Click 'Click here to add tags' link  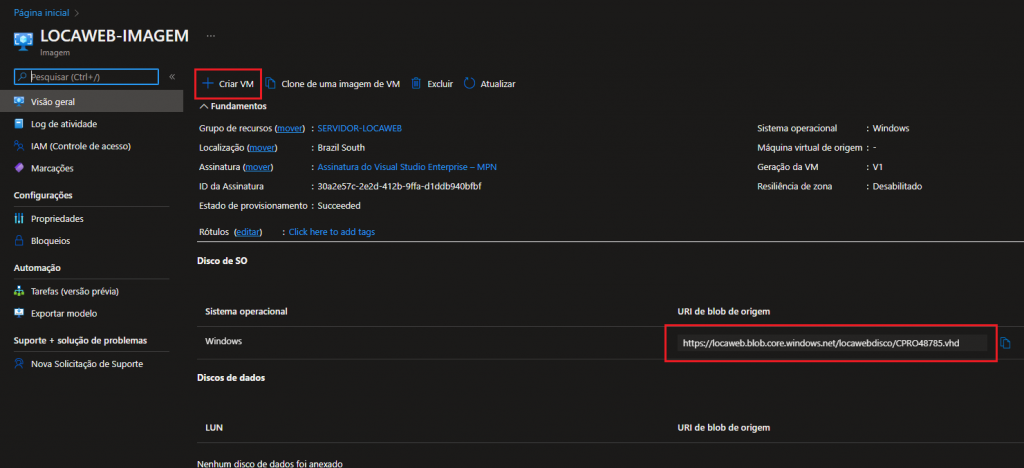pos(331,232)
